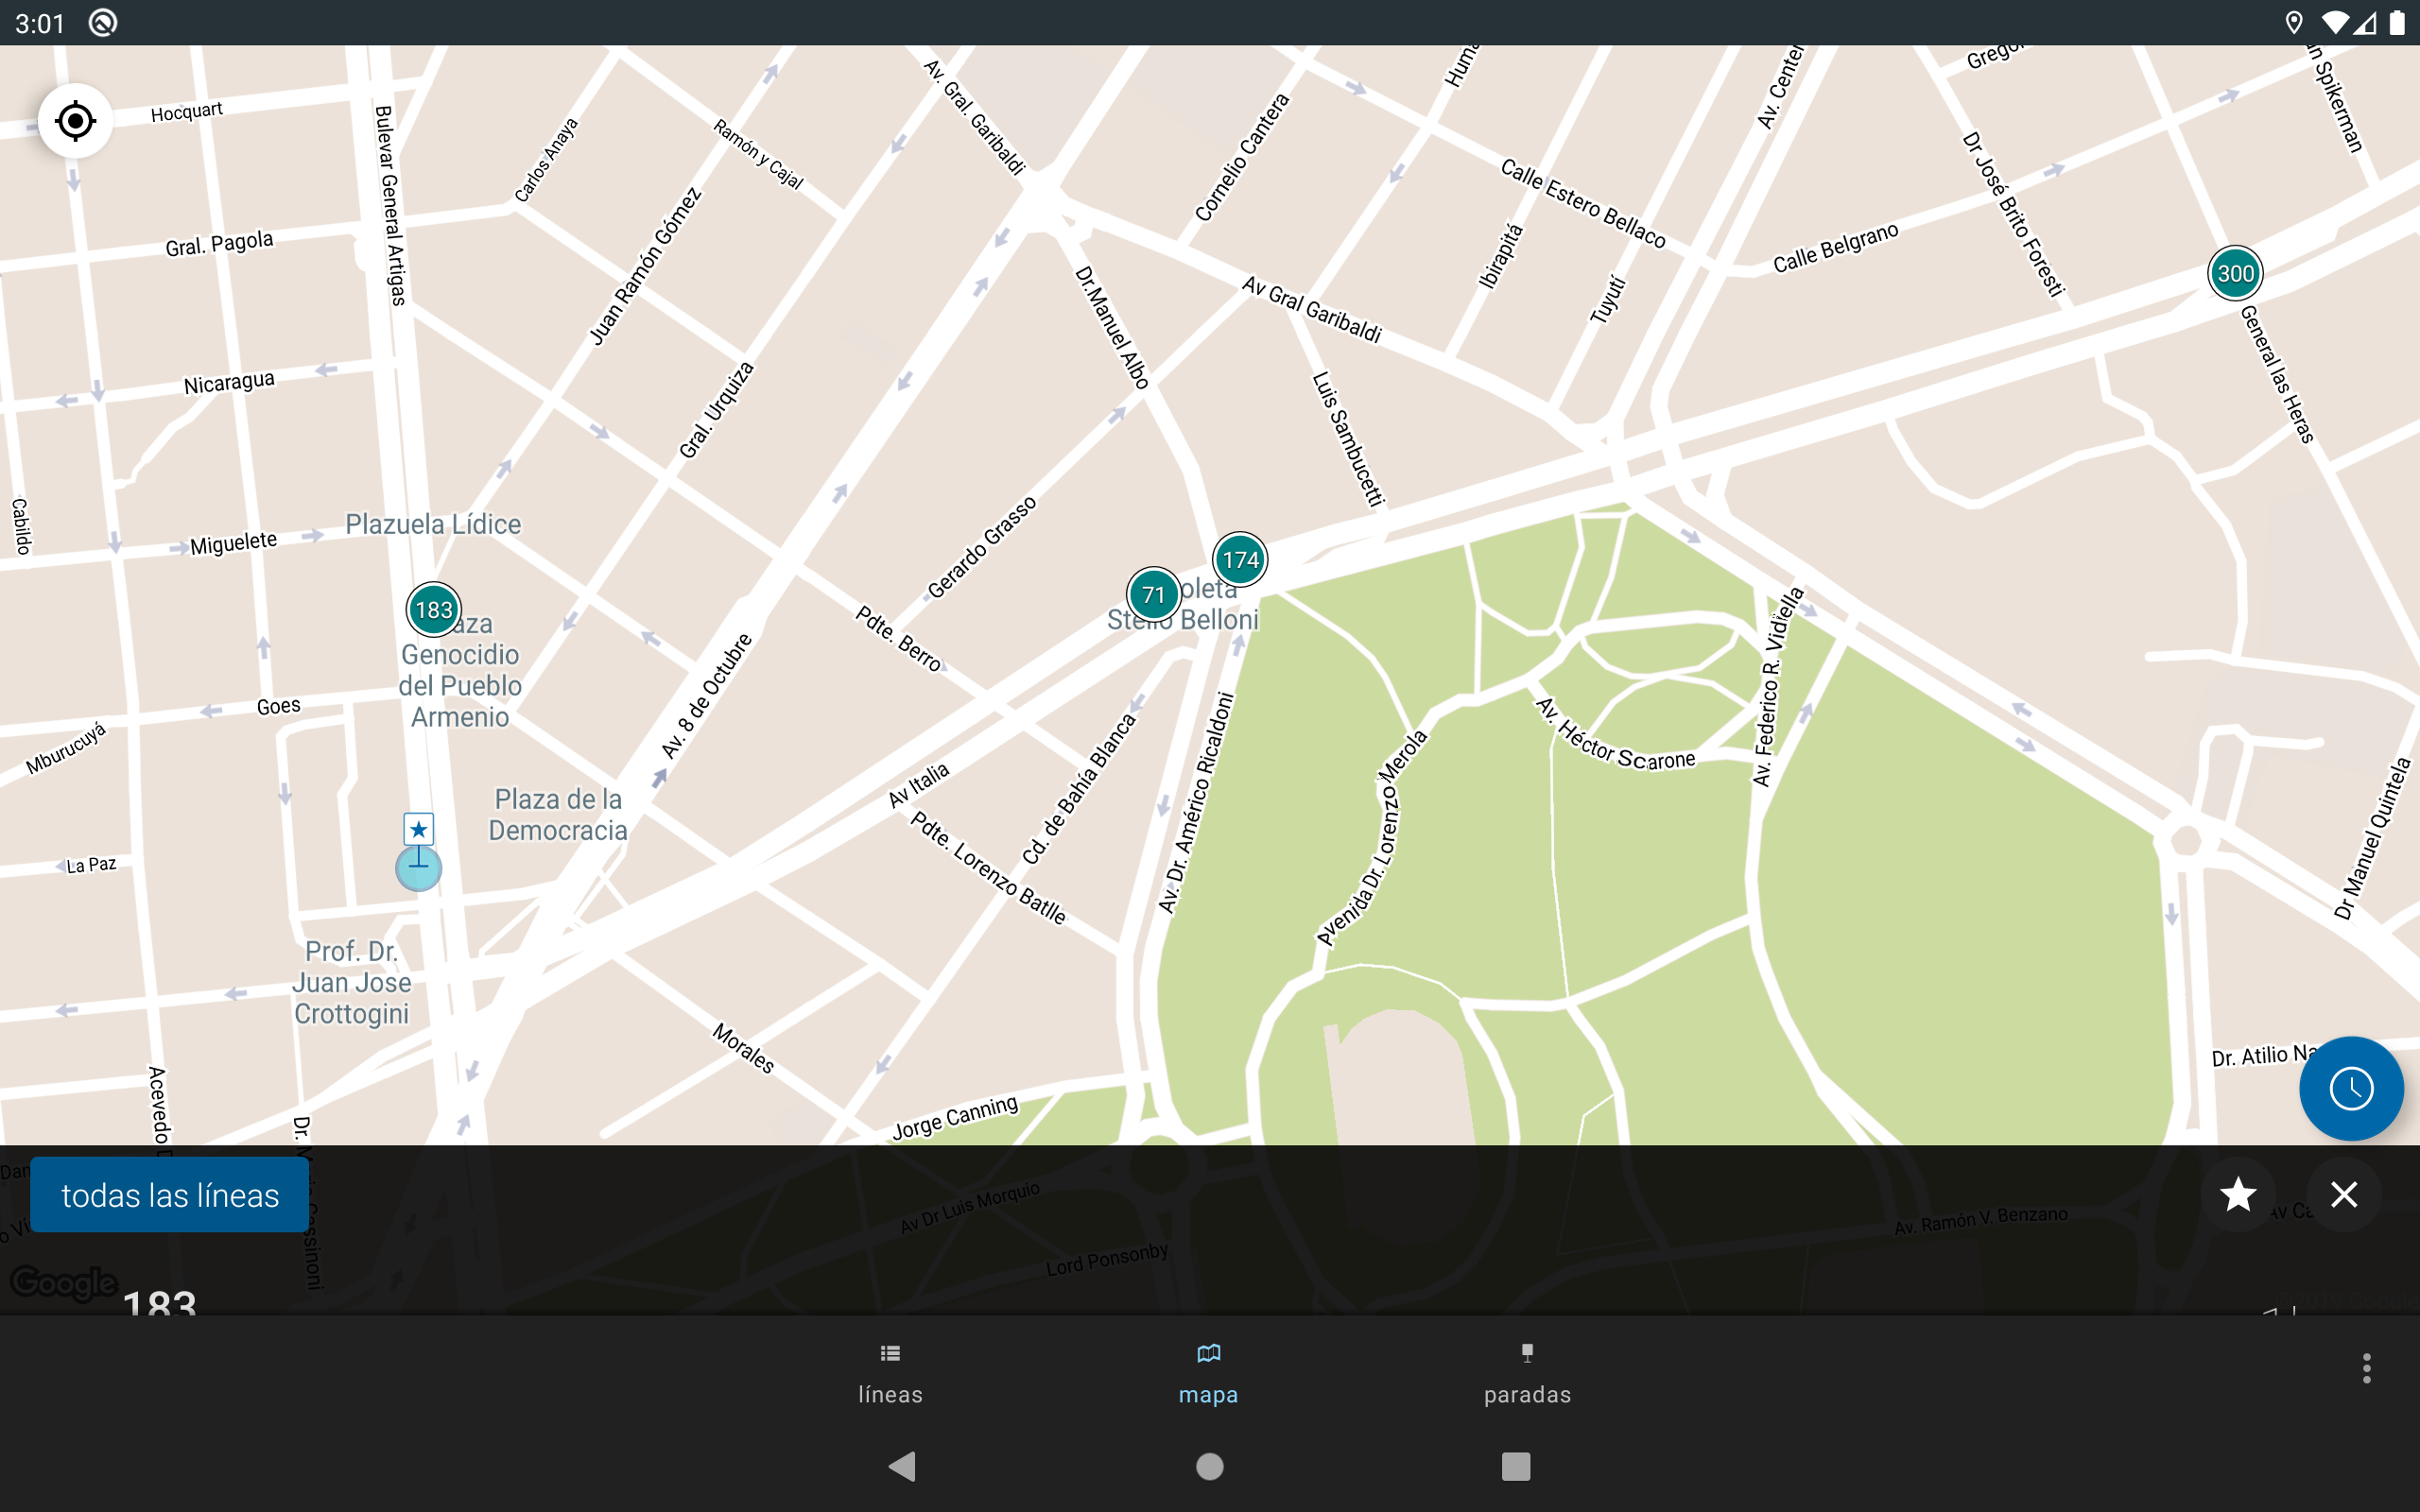Center map on my location
Image resolution: width=2420 pixels, height=1512 pixels.
tap(75, 121)
